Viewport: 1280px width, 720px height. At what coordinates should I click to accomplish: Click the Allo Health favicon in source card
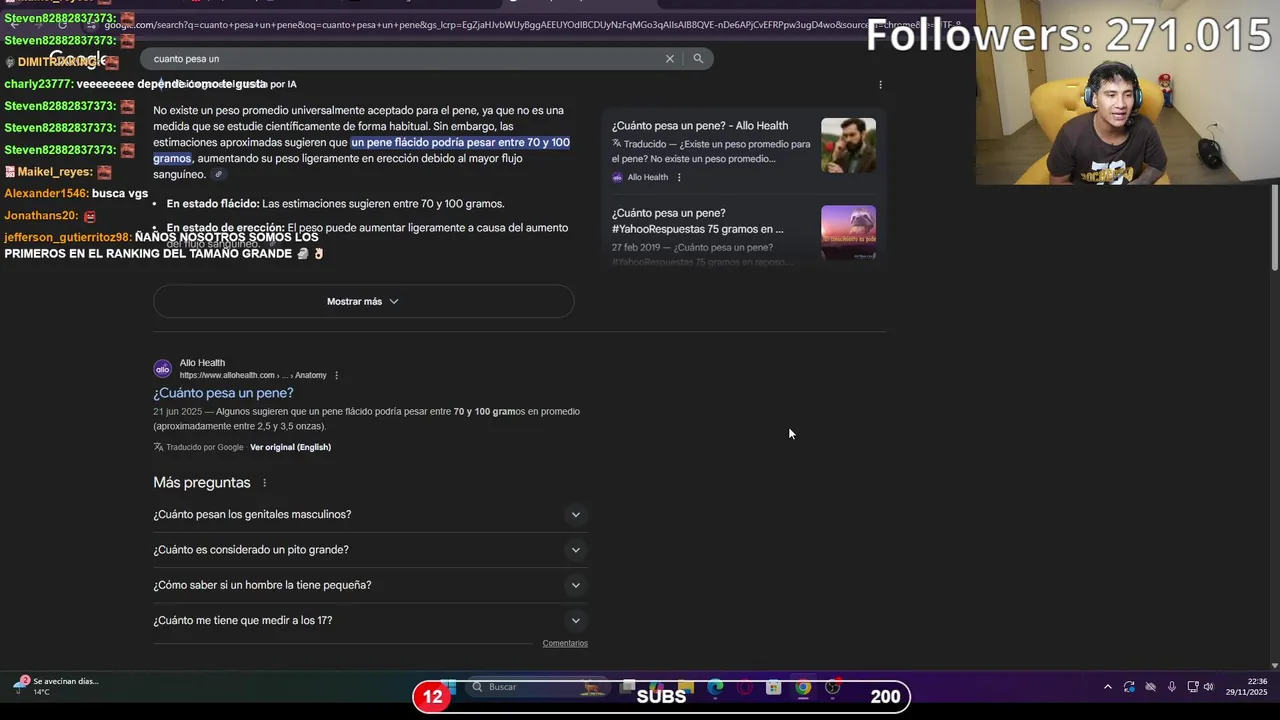tap(617, 177)
